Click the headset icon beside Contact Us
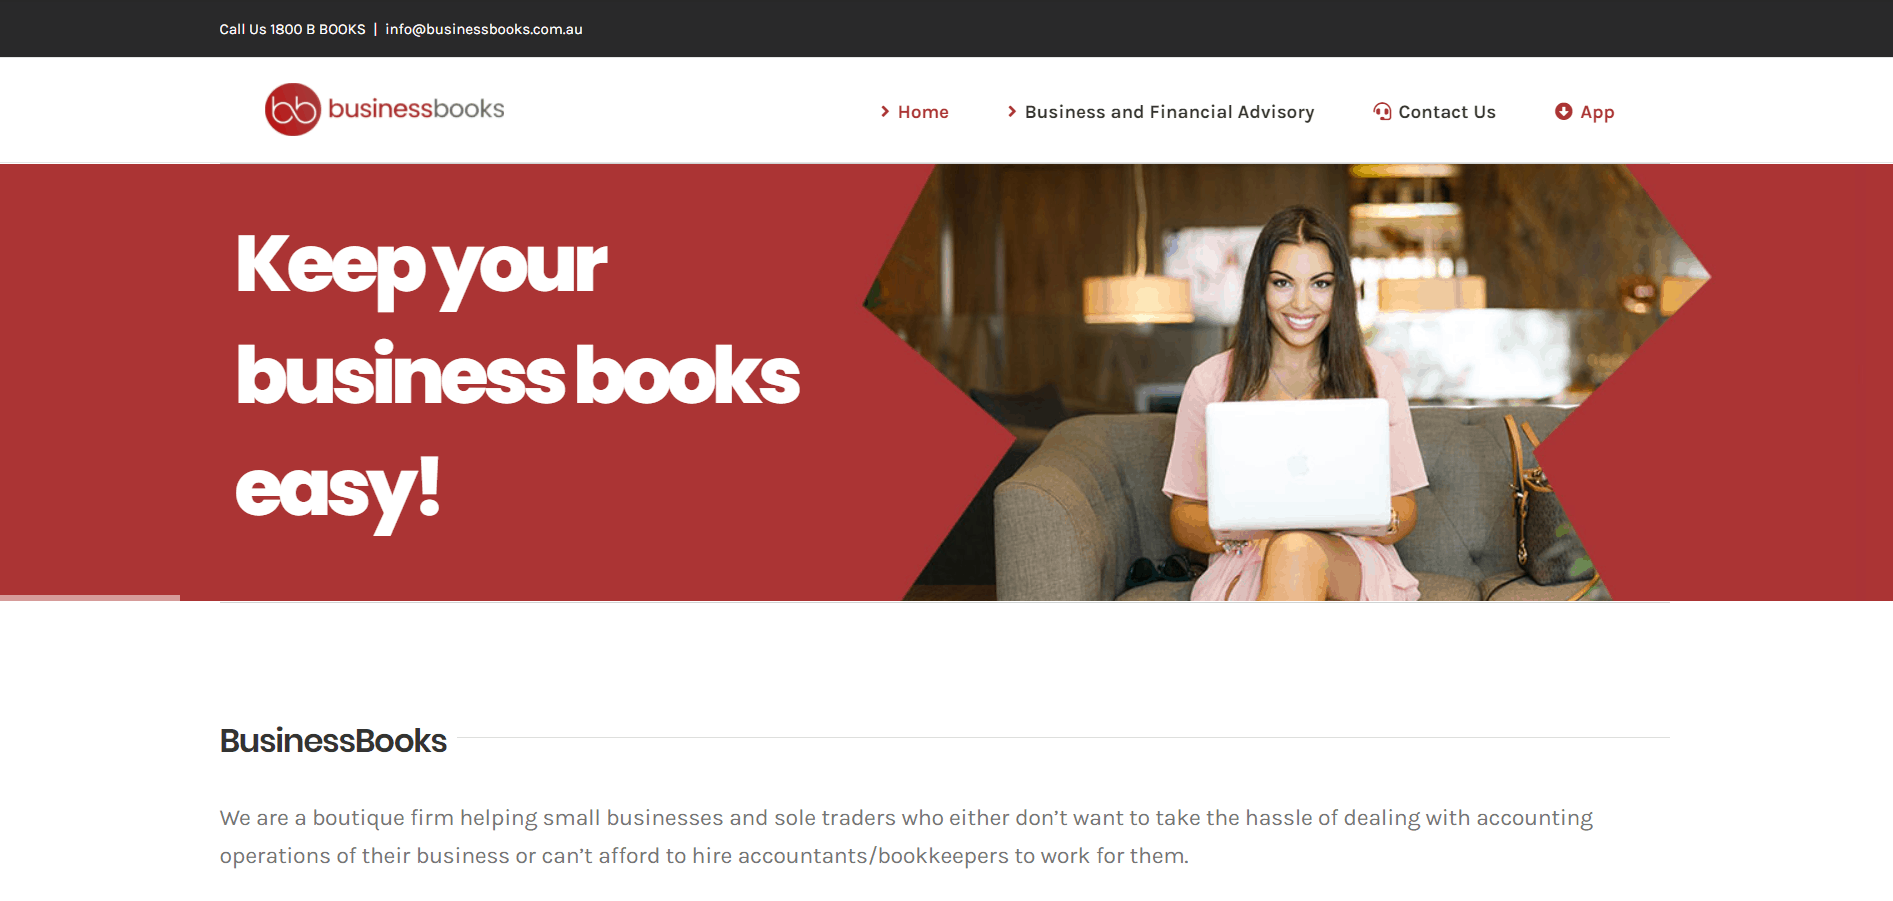The image size is (1893, 901). [x=1382, y=111]
